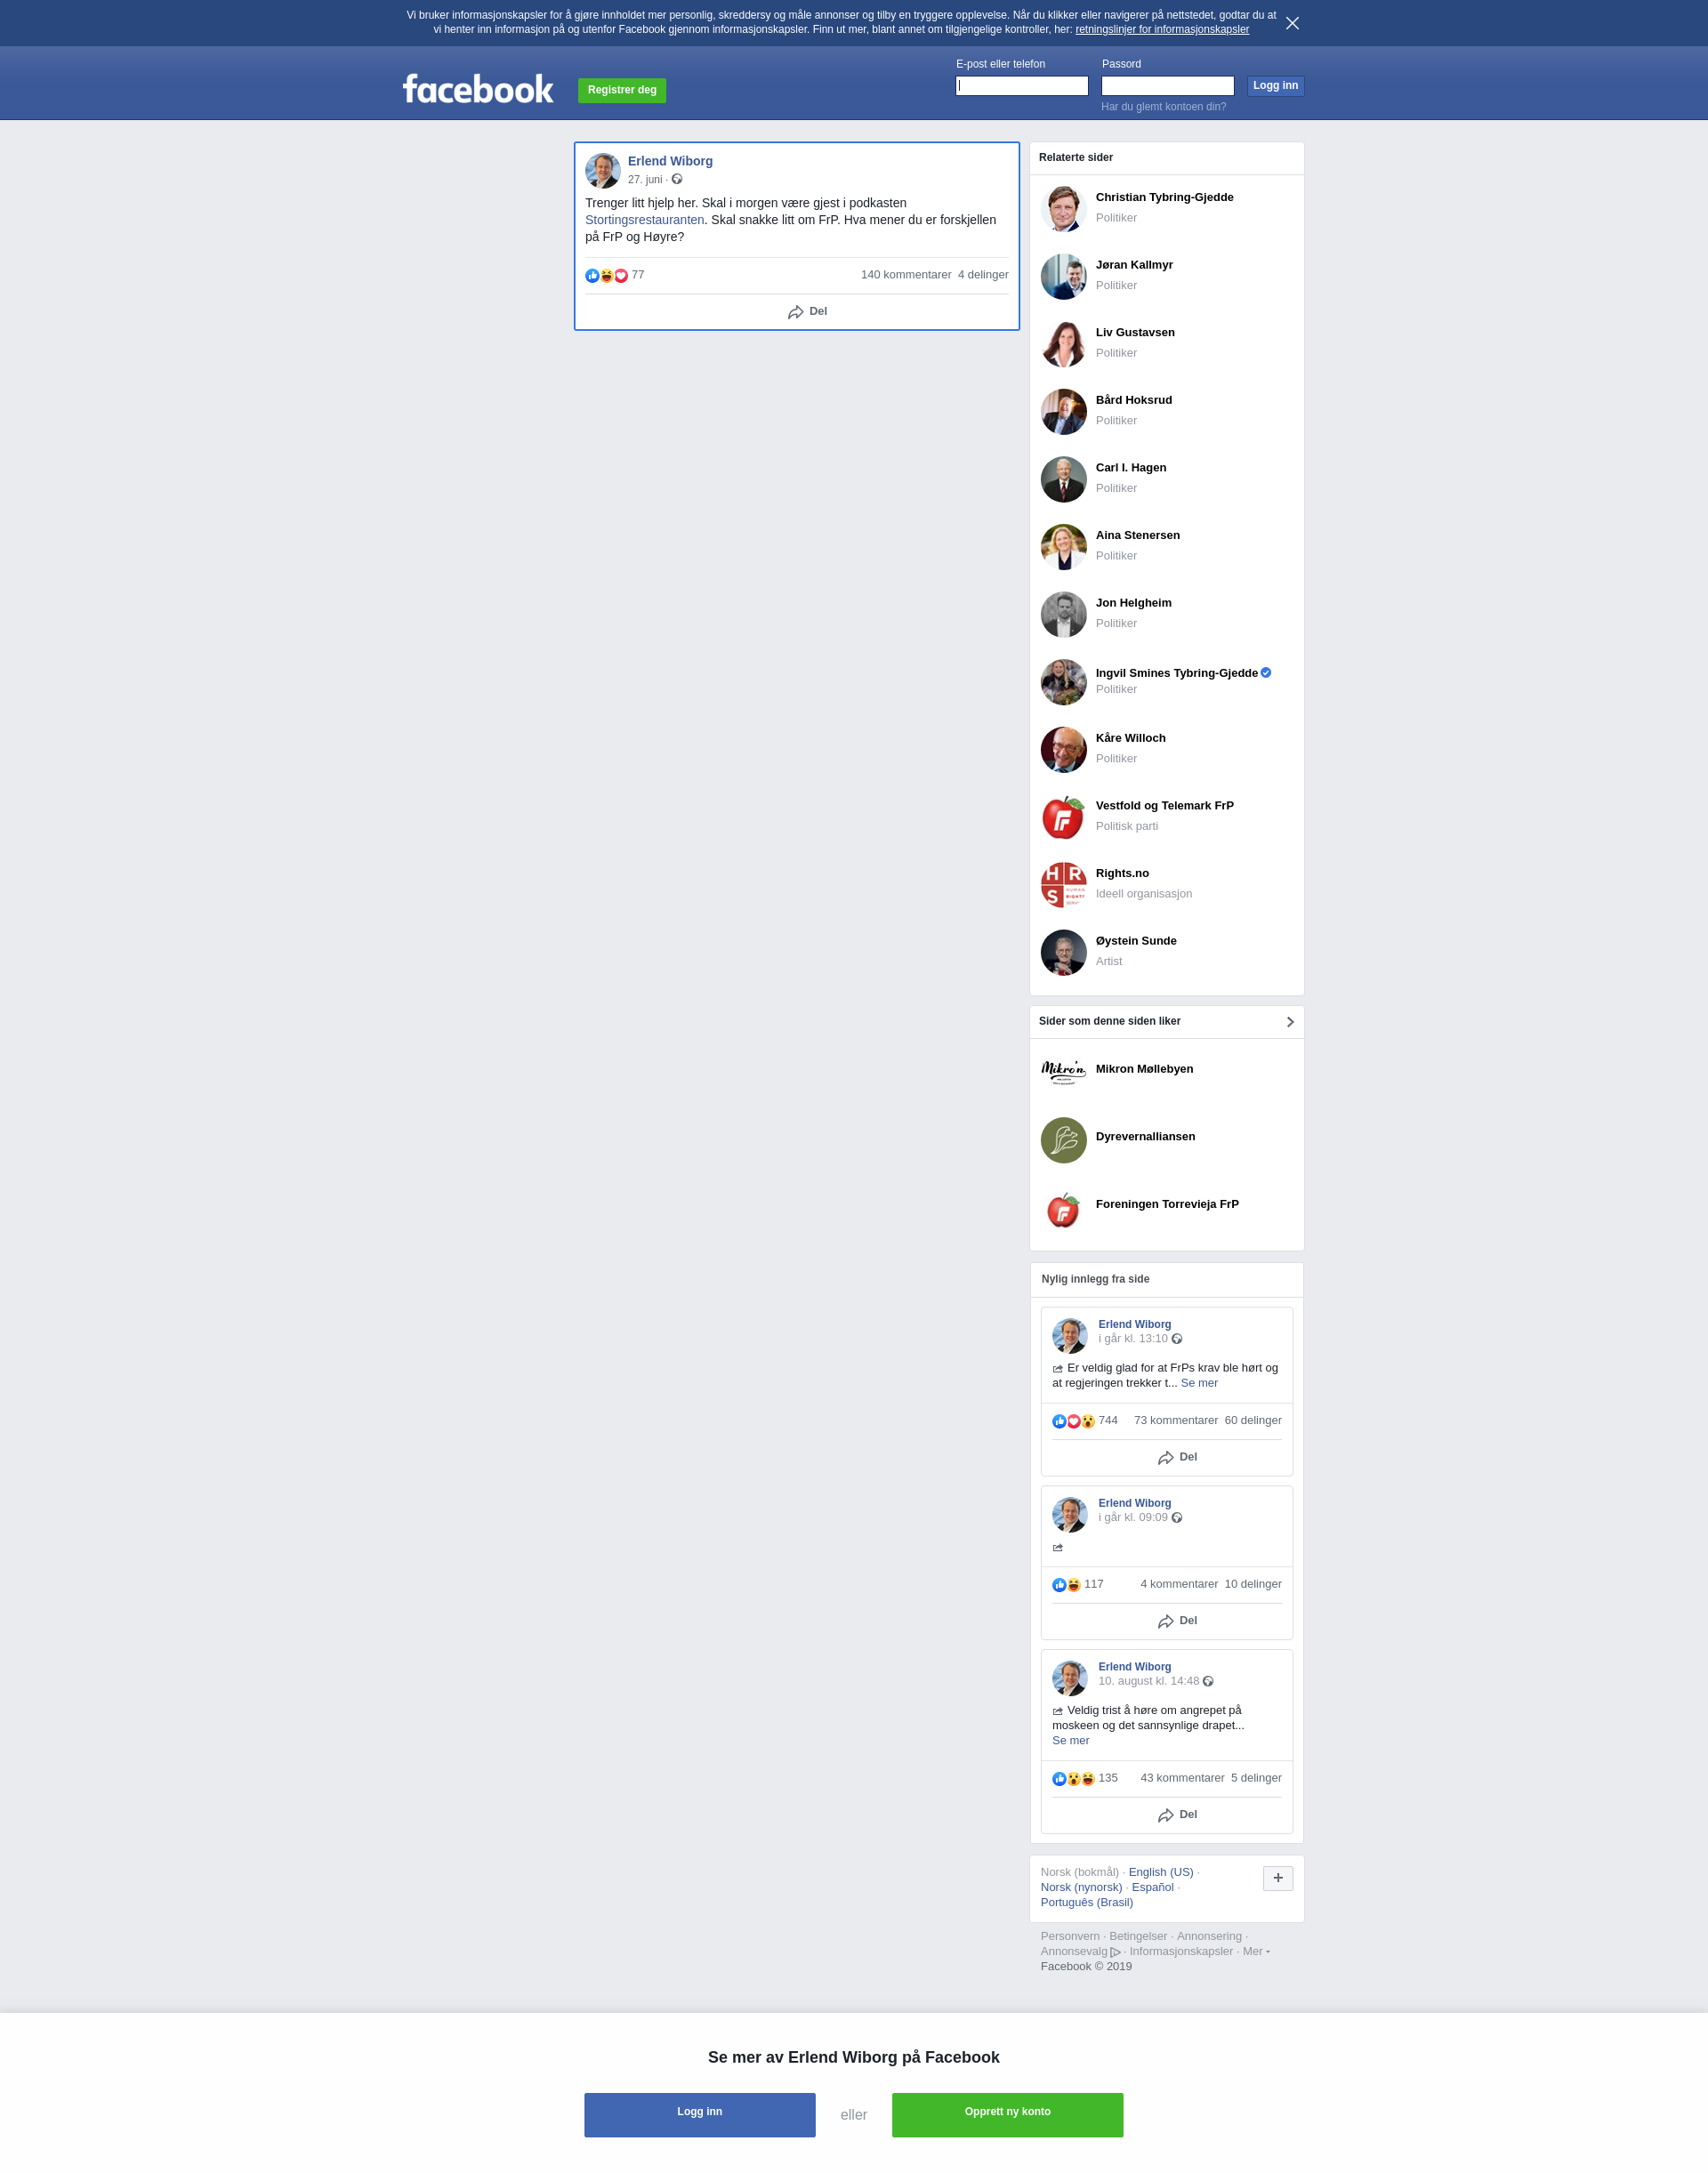Click globe privacy icon next to 27. juni
The height and width of the screenshot is (2173, 1708).
point(677,179)
